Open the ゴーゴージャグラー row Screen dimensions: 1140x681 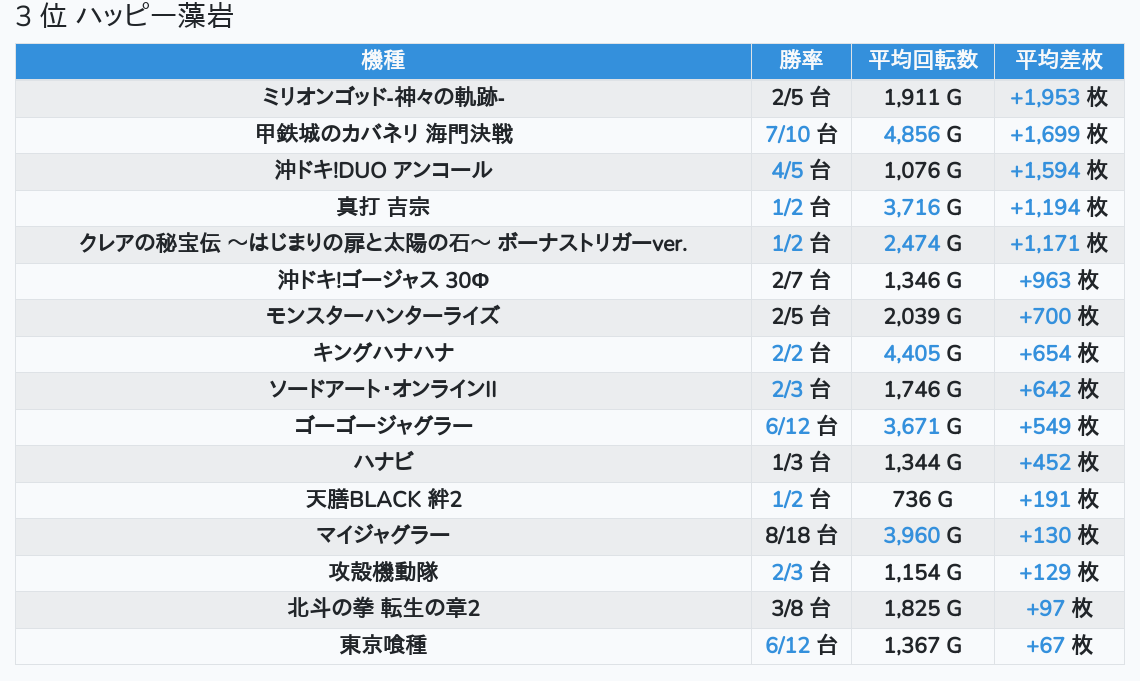[570, 426]
